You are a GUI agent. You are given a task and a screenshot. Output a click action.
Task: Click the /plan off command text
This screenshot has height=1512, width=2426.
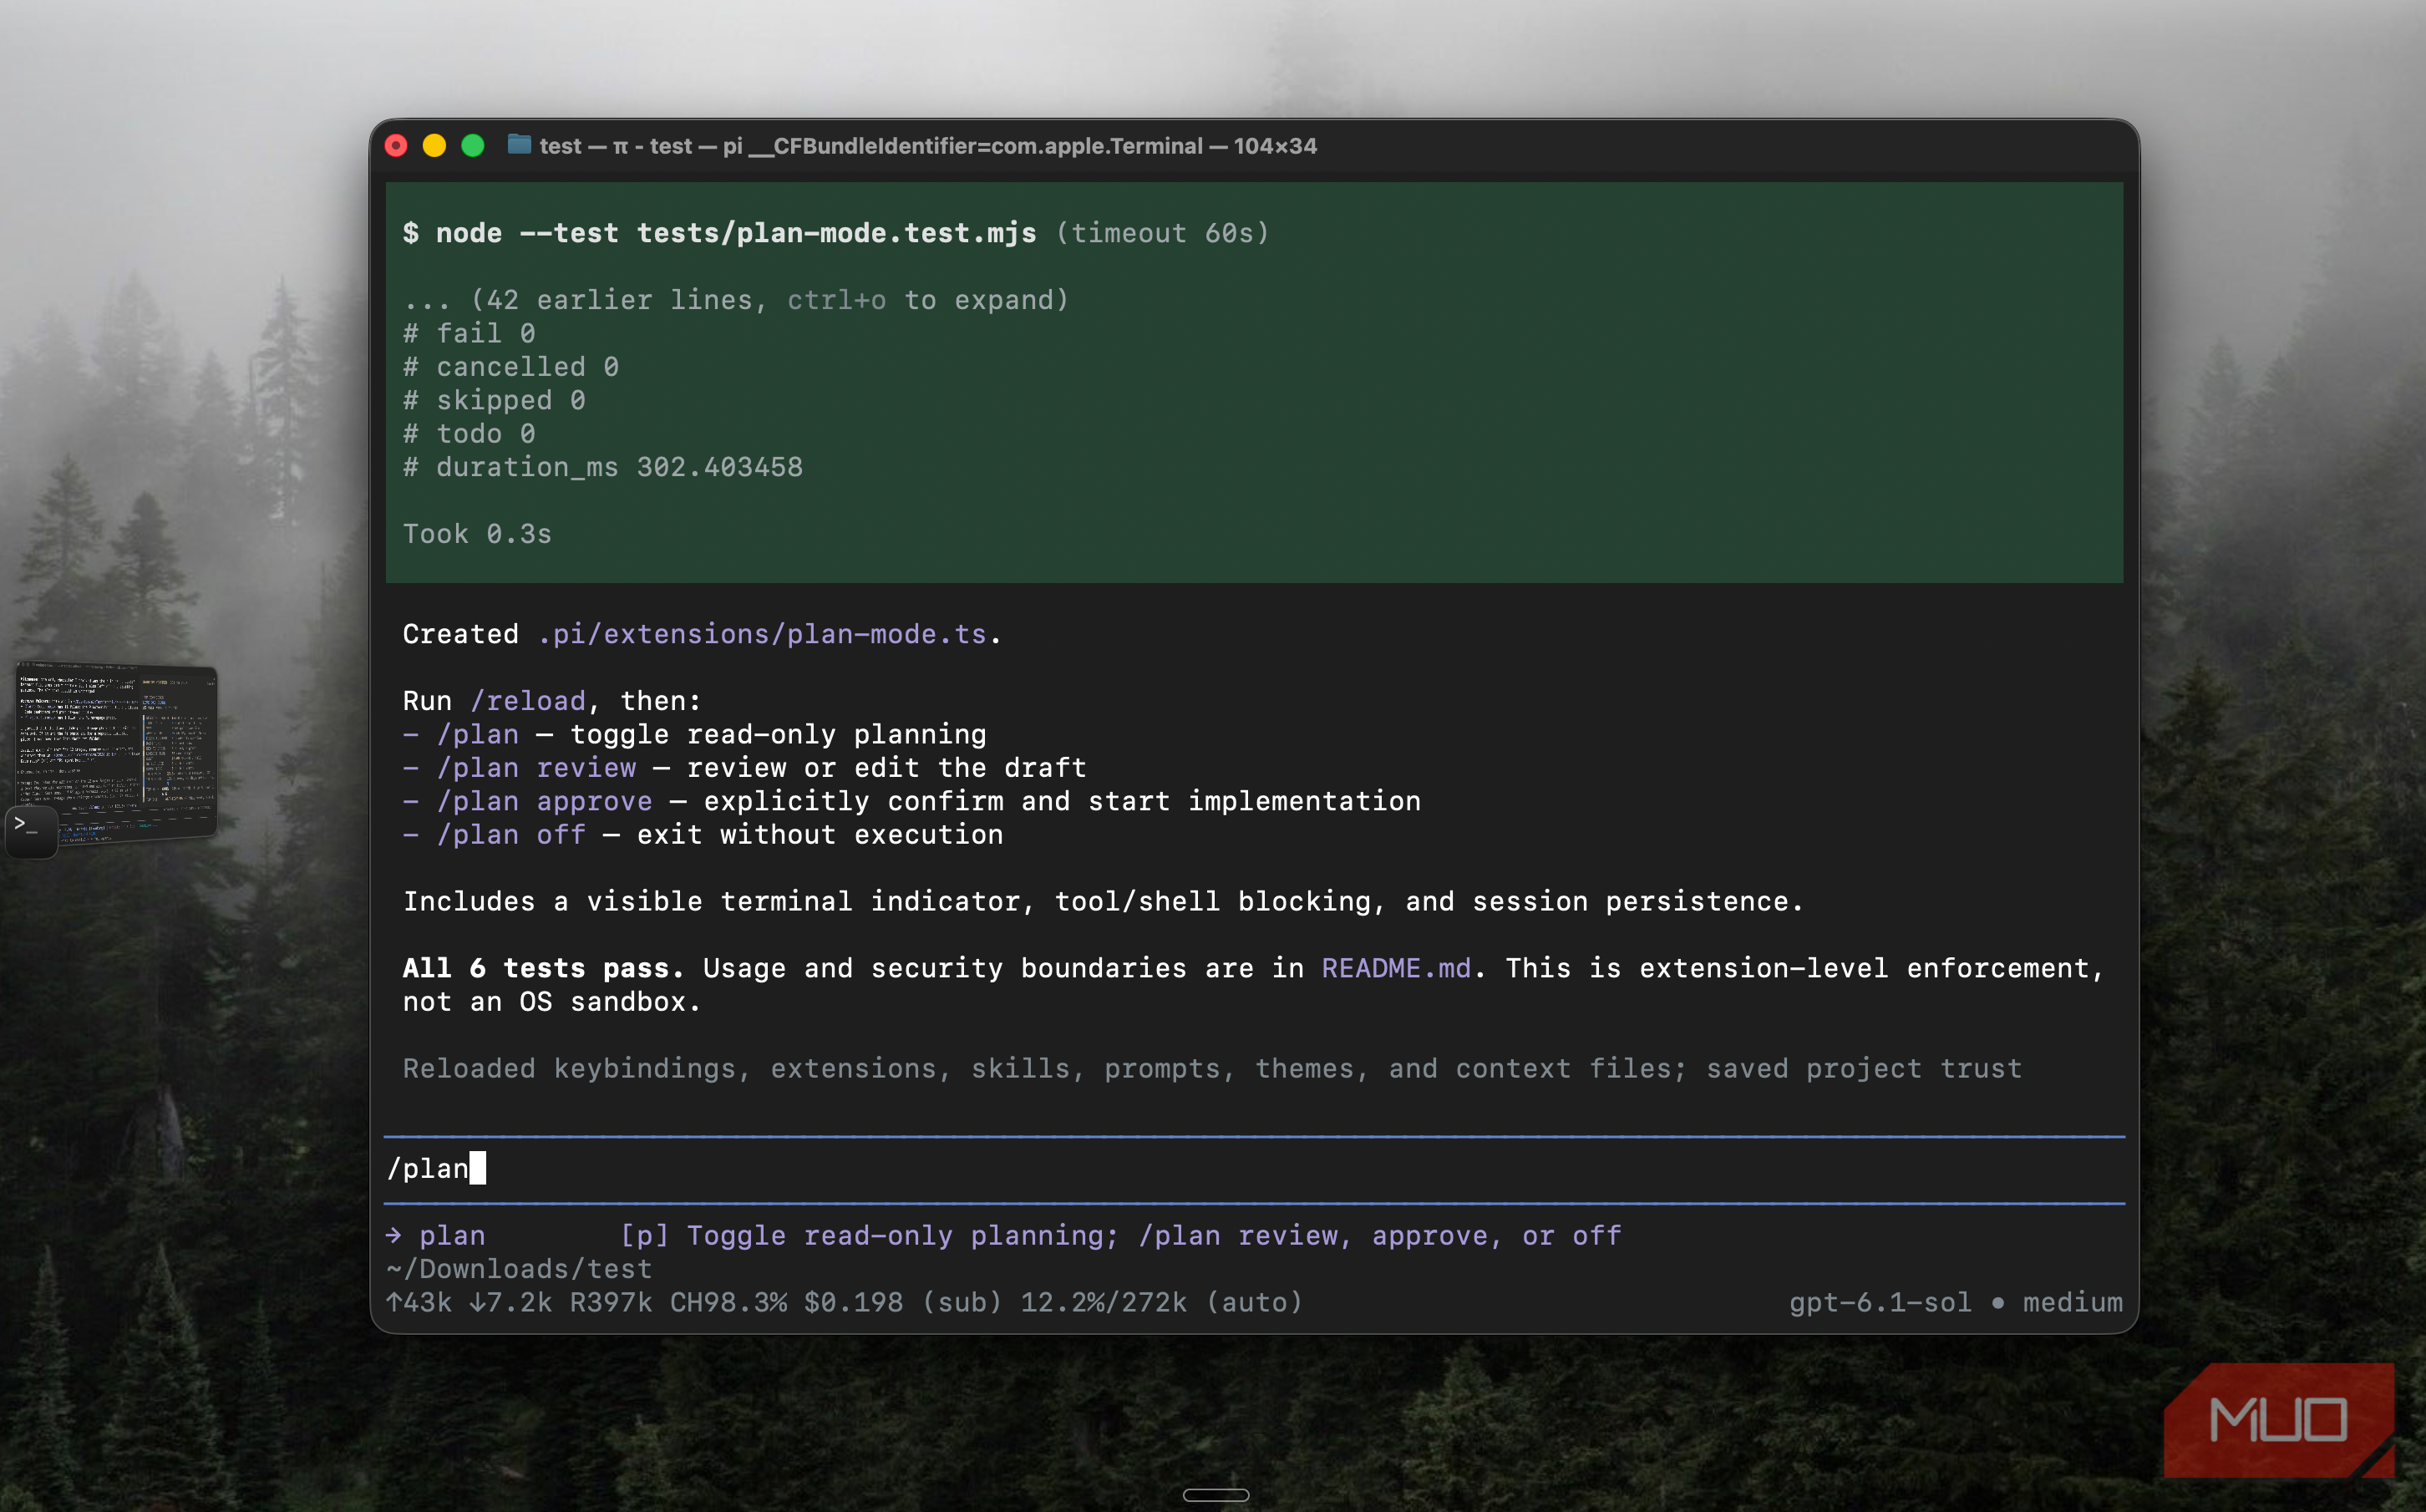point(511,835)
